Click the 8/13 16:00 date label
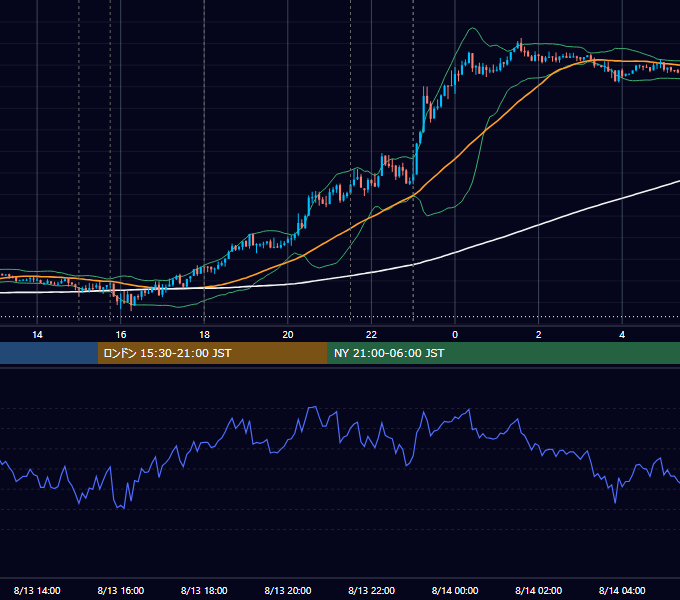 [x=121, y=590]
